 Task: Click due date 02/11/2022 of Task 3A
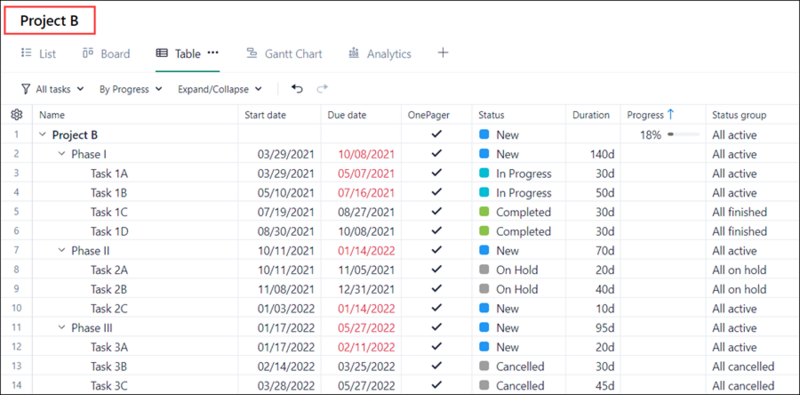(366, 347)
